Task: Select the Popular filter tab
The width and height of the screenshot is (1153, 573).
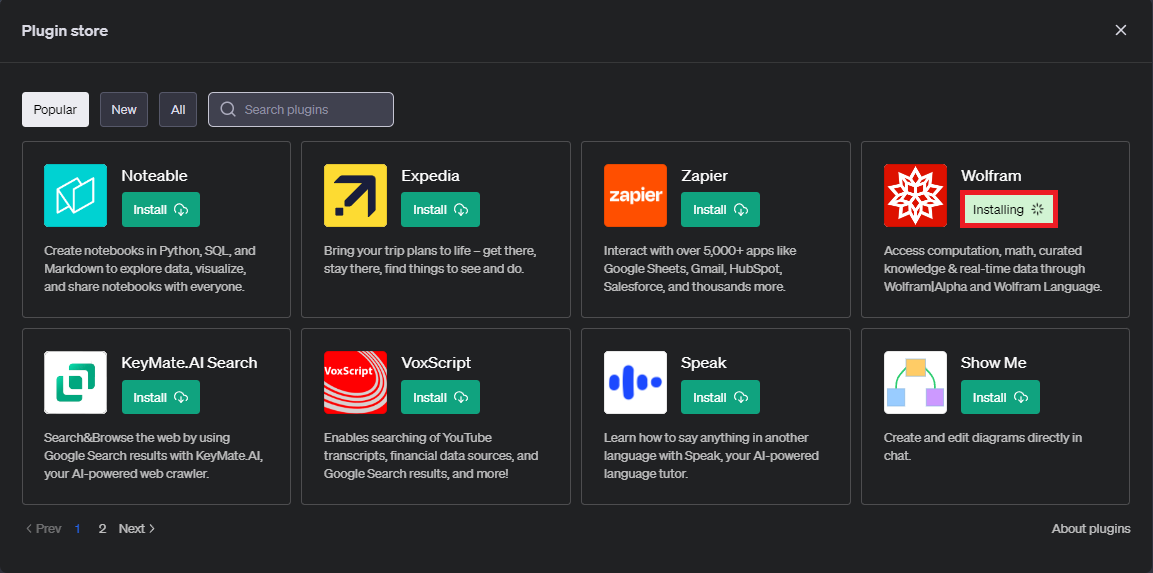Action: click(55, 110)
